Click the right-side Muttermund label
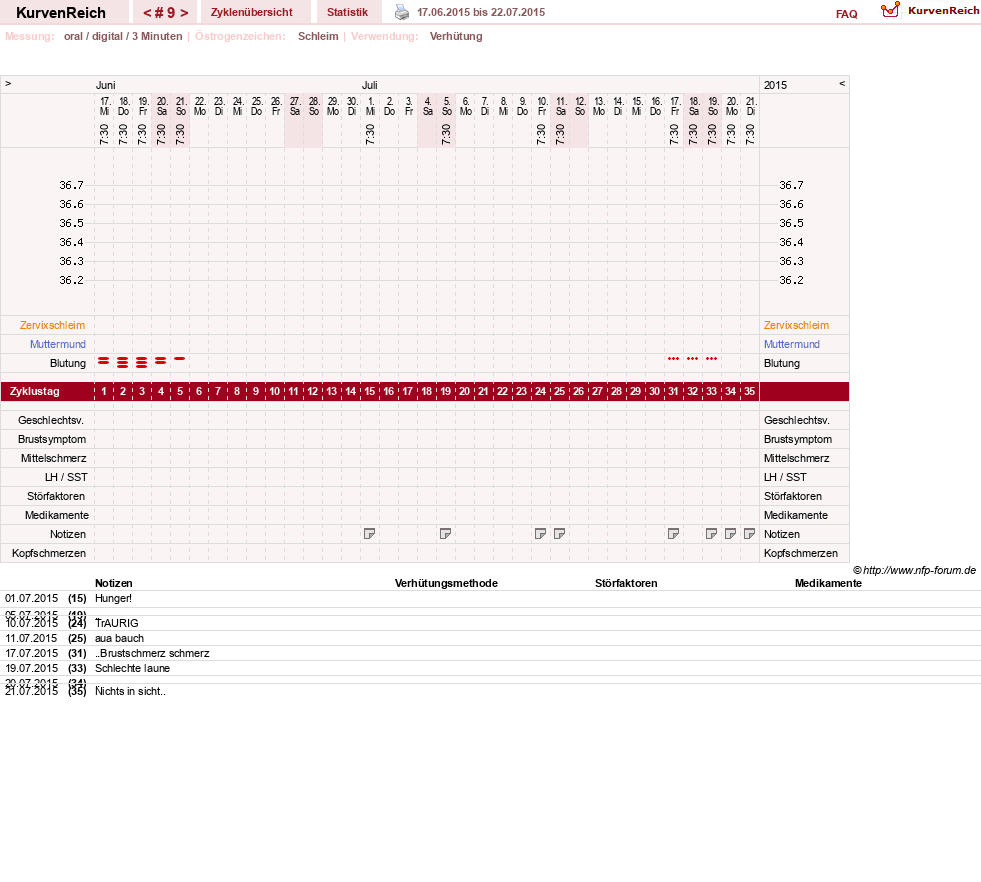This screenshot has height=882, width=981. click(x=791, y=344)
